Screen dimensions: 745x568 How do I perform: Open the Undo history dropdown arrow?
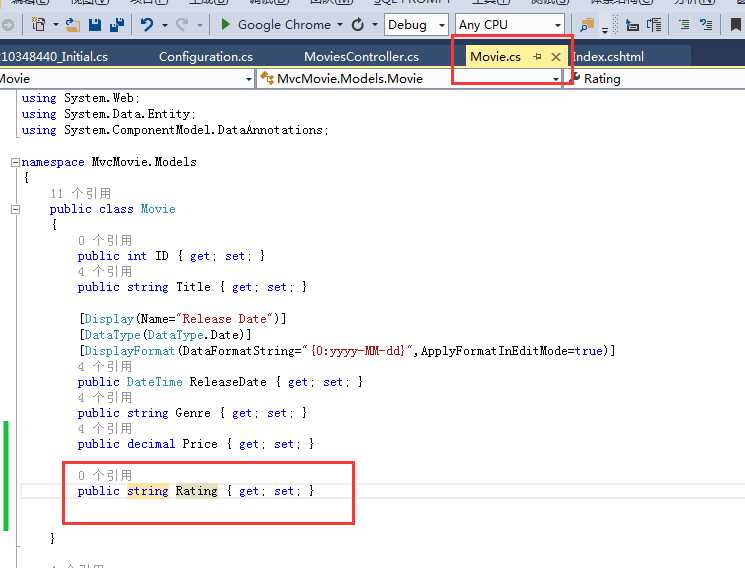(x=164, y=25)
